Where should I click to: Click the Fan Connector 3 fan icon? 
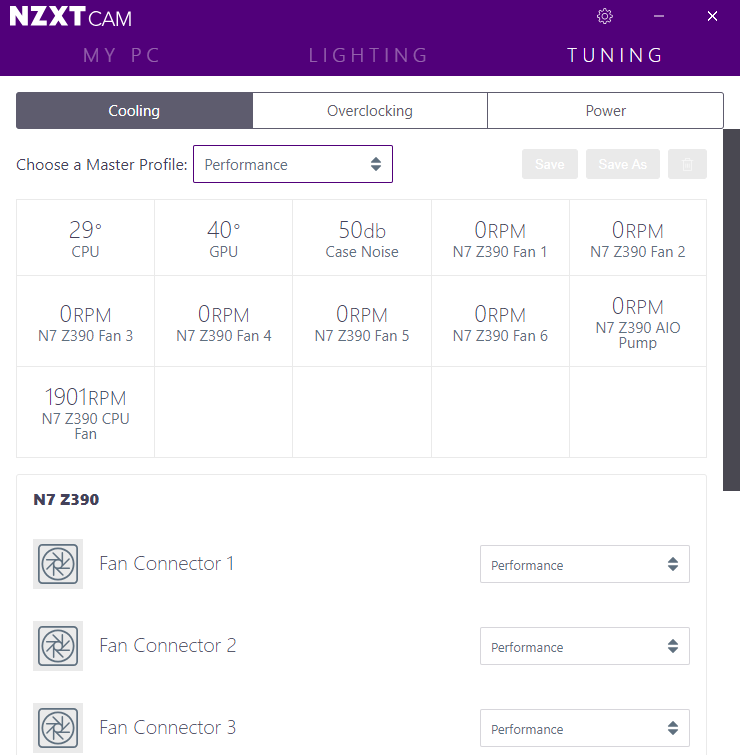(58, 728)
